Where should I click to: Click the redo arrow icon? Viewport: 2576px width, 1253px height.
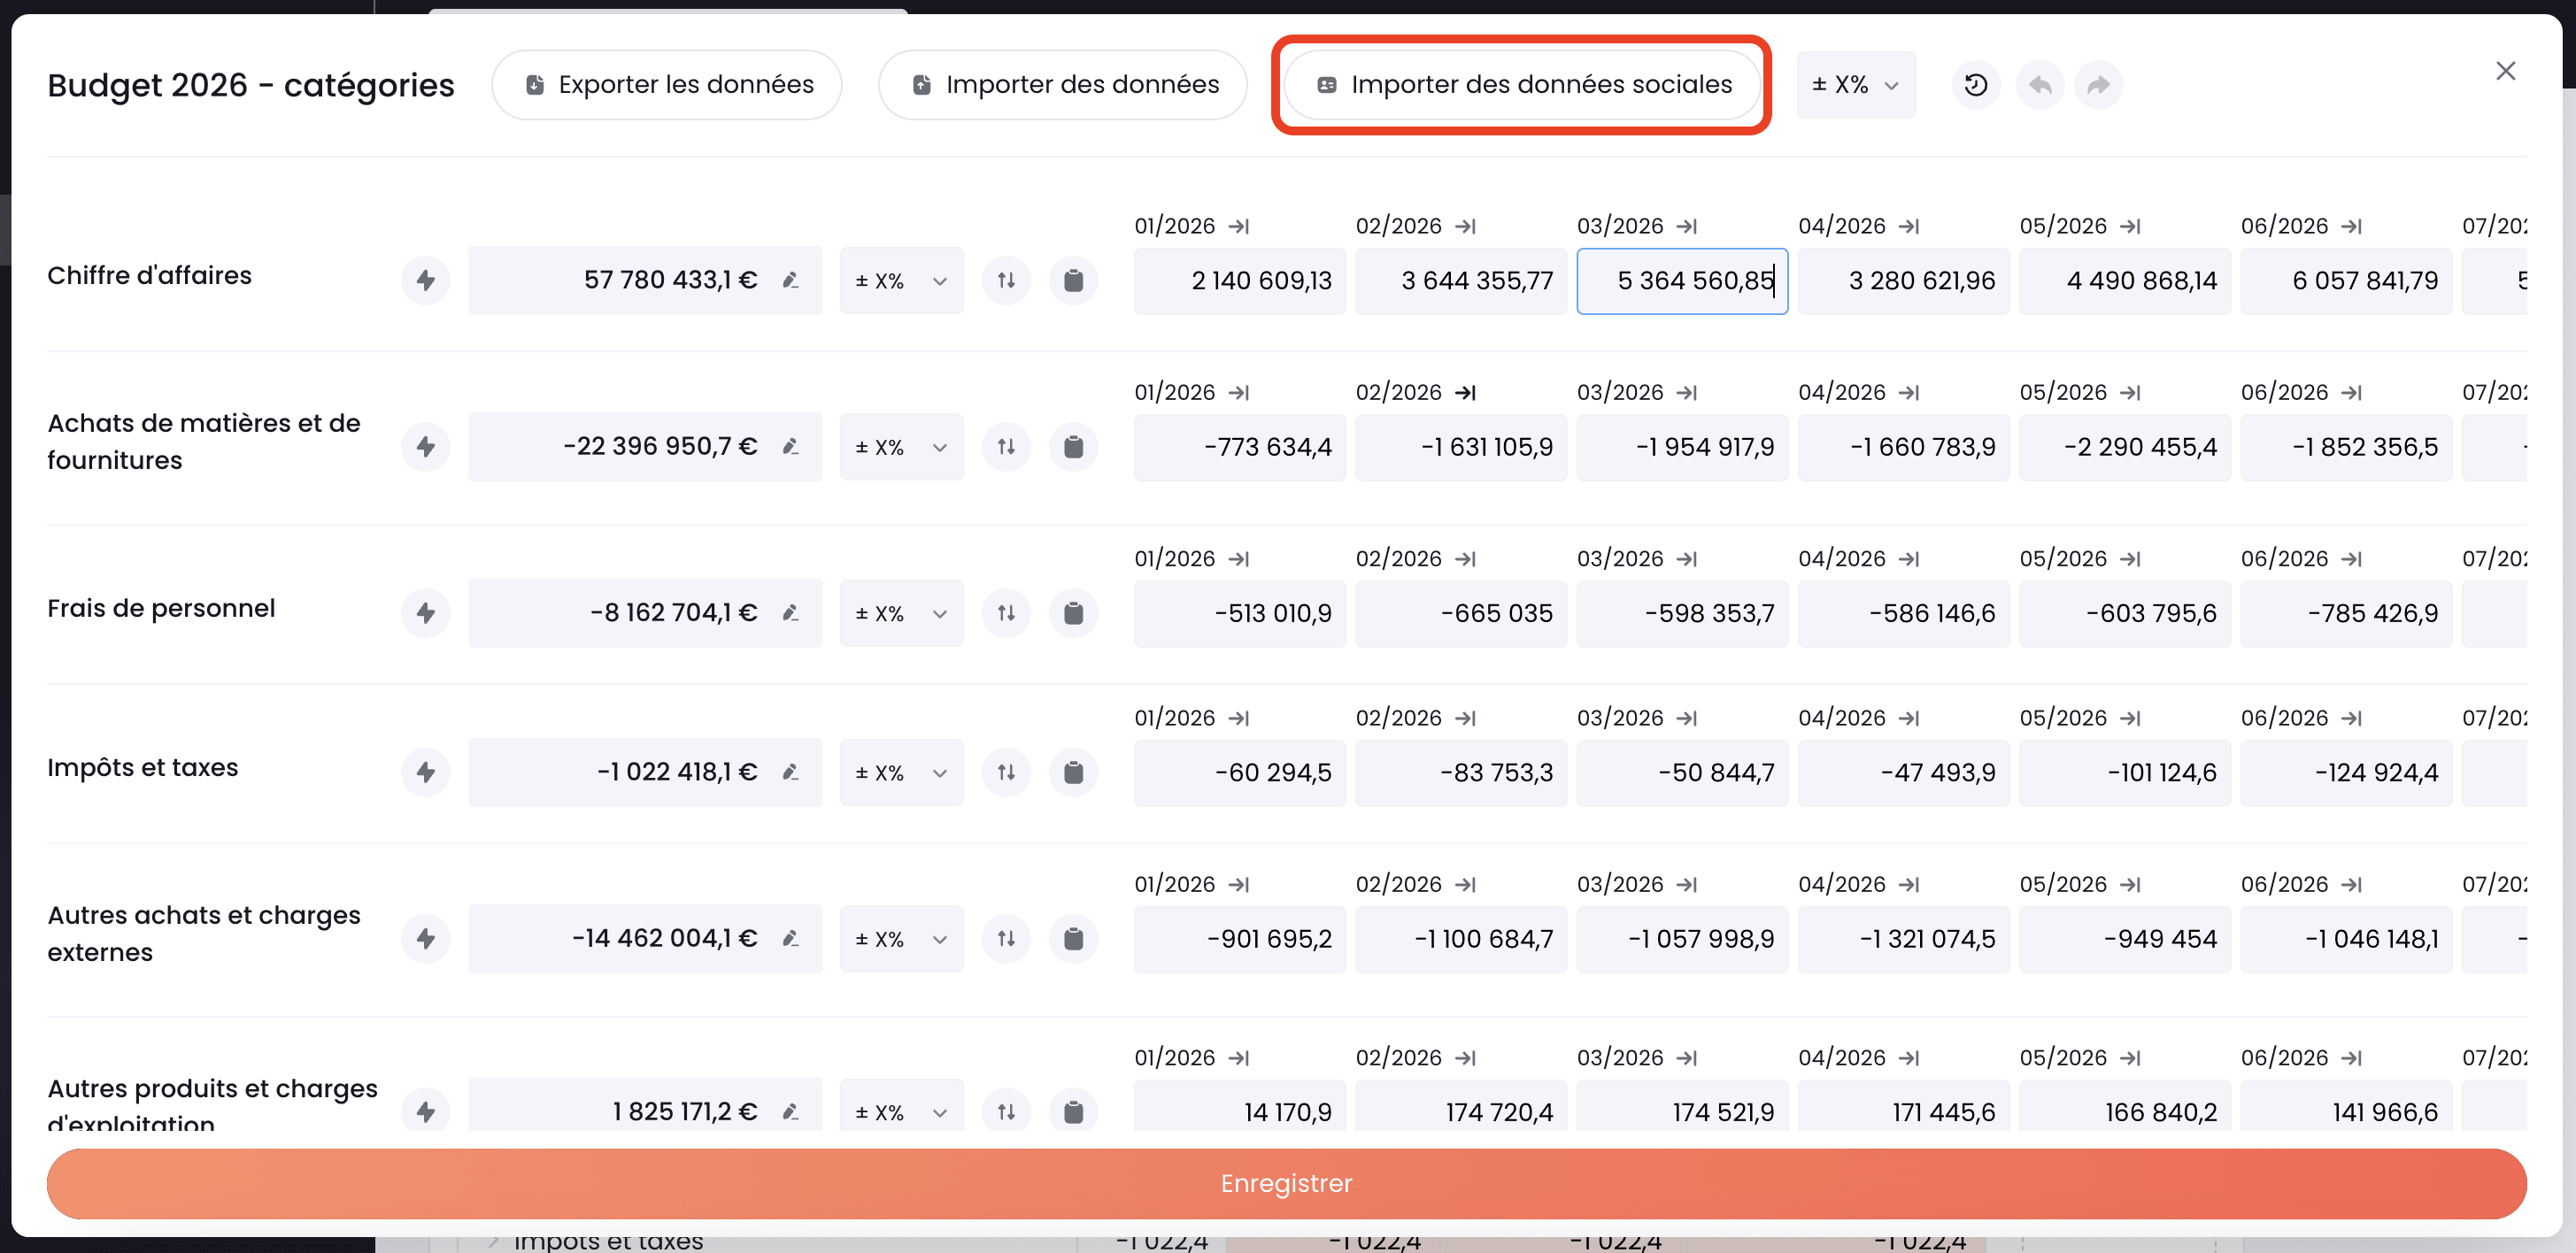(2098, 85)
